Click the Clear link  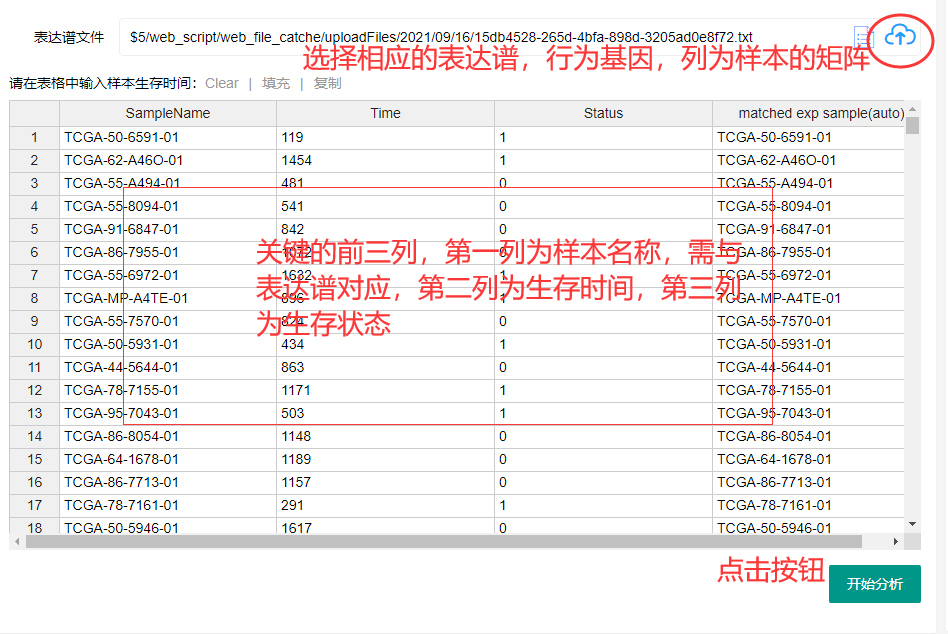(221, 83)
